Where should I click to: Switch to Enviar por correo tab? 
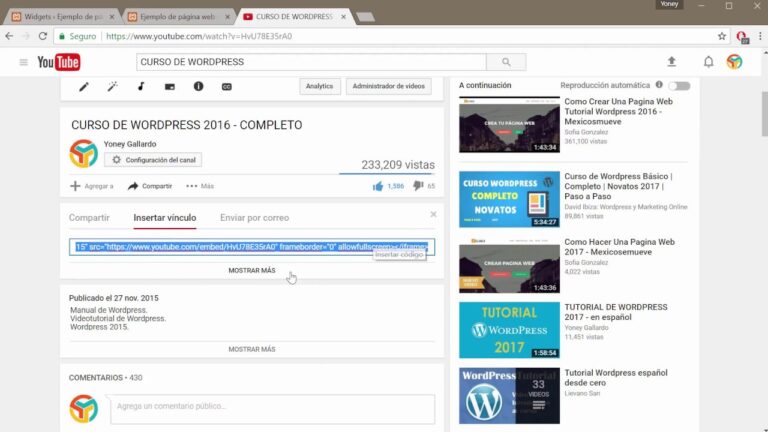point(254,218)
